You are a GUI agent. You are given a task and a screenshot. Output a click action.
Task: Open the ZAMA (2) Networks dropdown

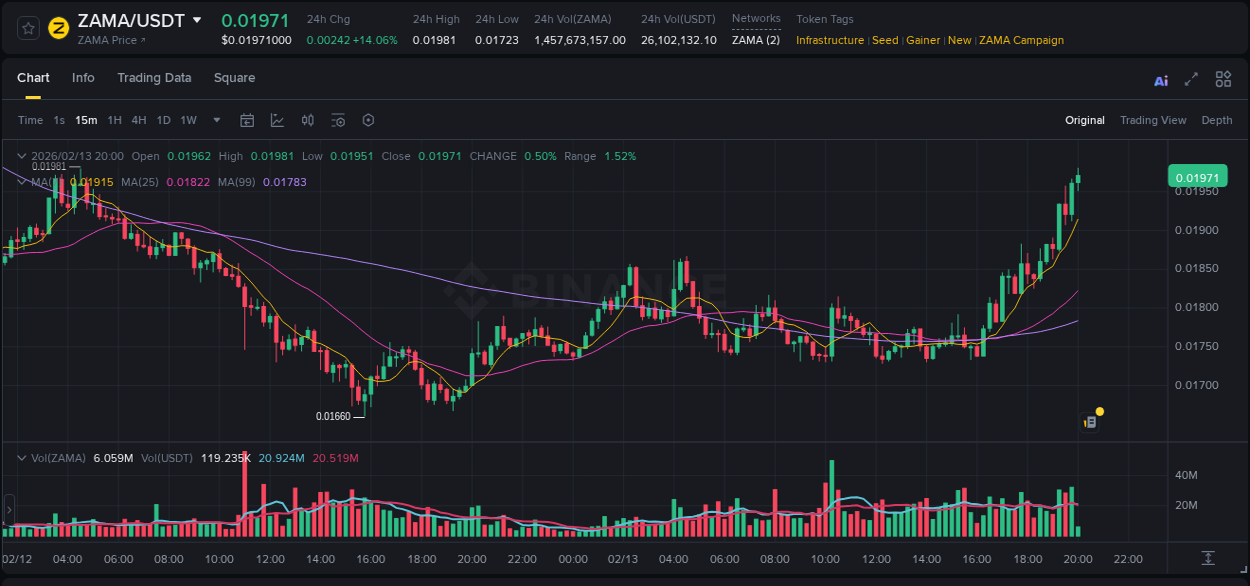(x=756, y=39)
